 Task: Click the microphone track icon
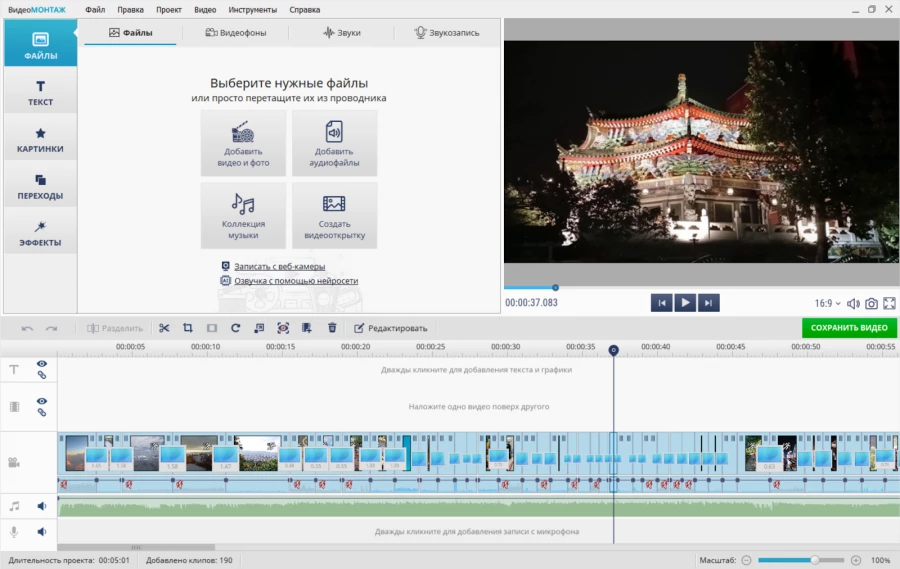point(14,532)
